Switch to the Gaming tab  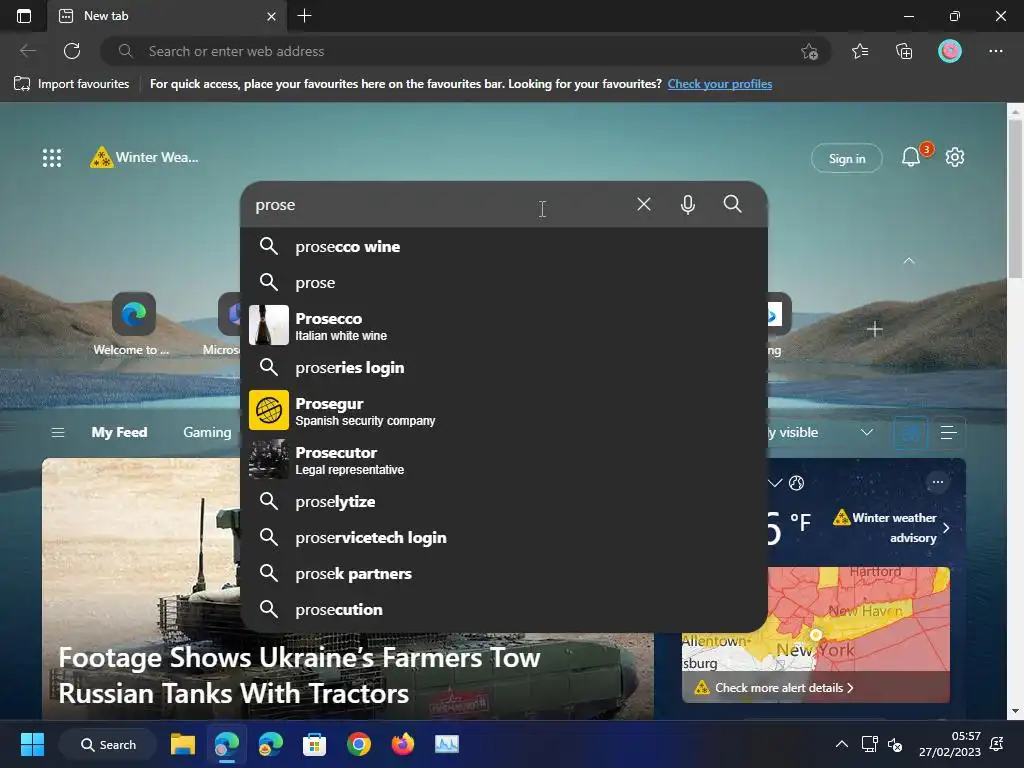pos(207,432)
